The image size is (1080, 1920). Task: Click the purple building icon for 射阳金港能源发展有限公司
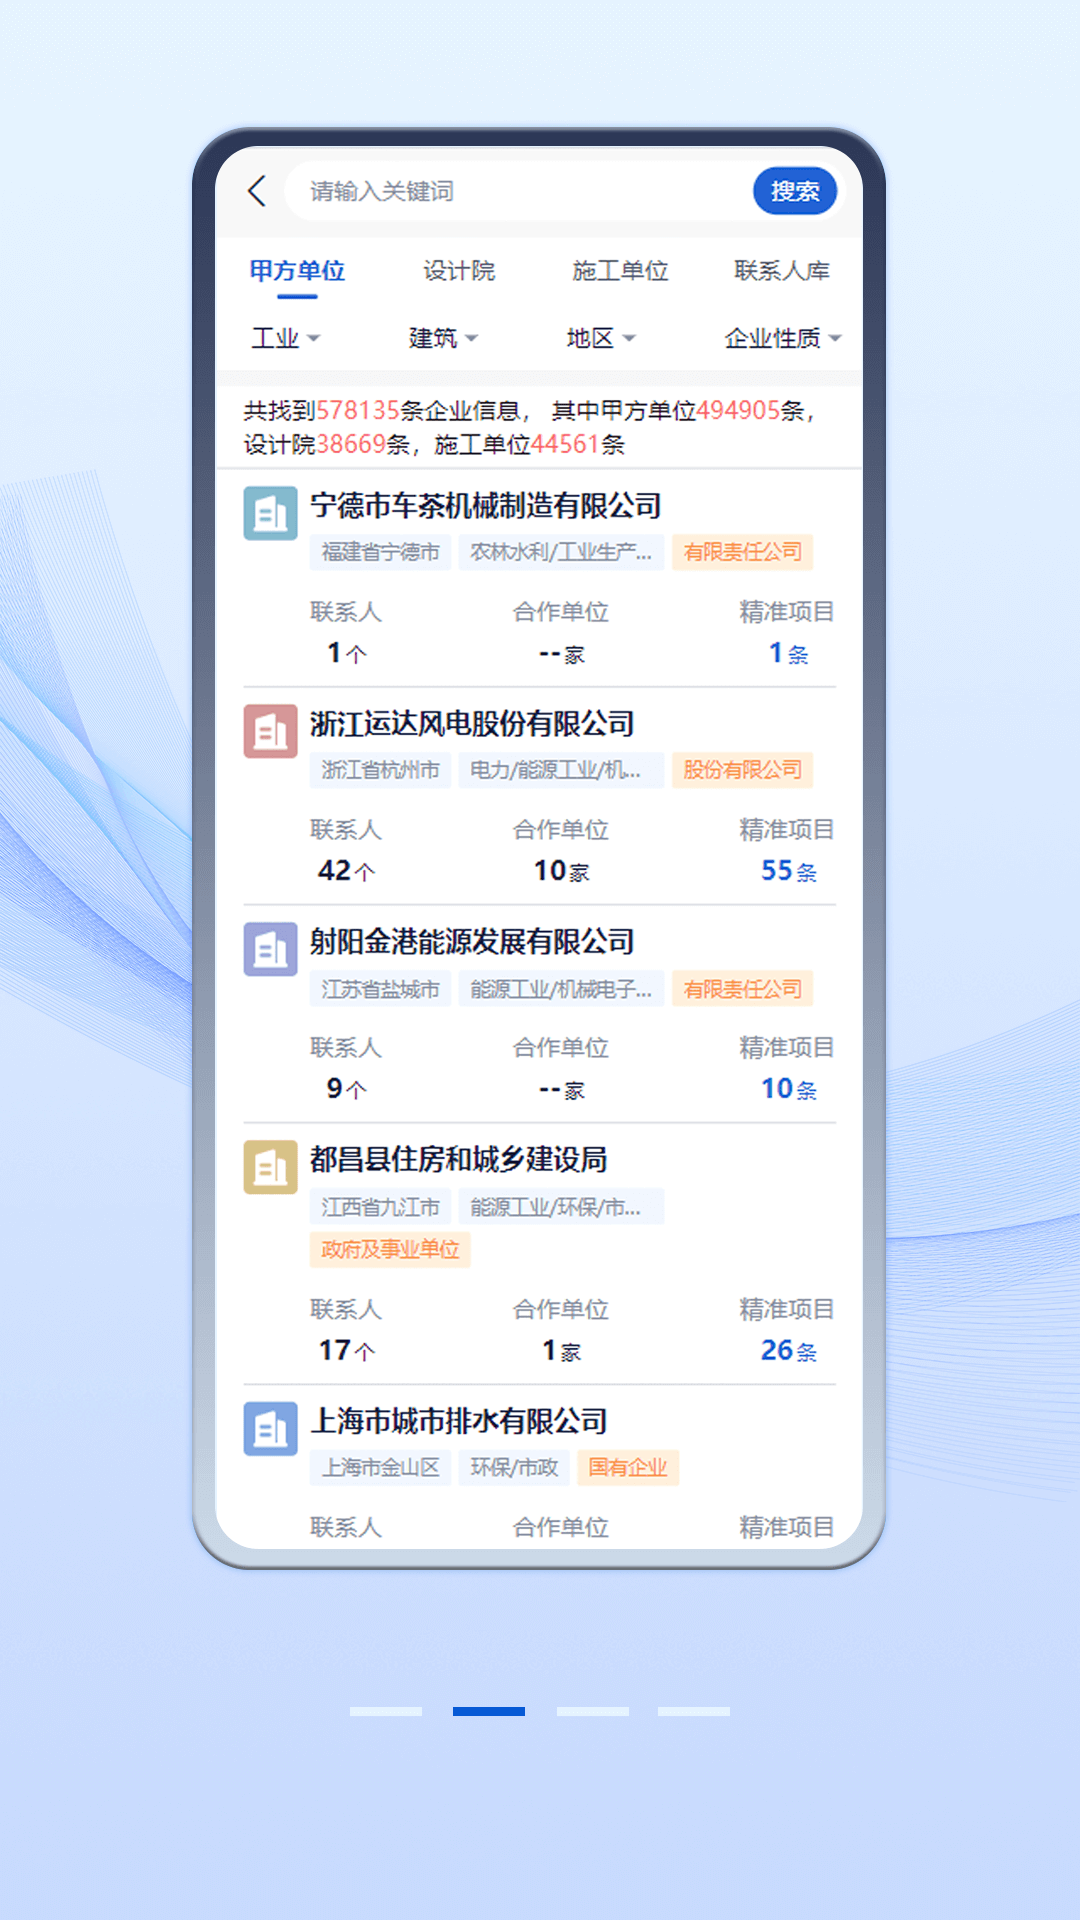click(x=270, y=949)
